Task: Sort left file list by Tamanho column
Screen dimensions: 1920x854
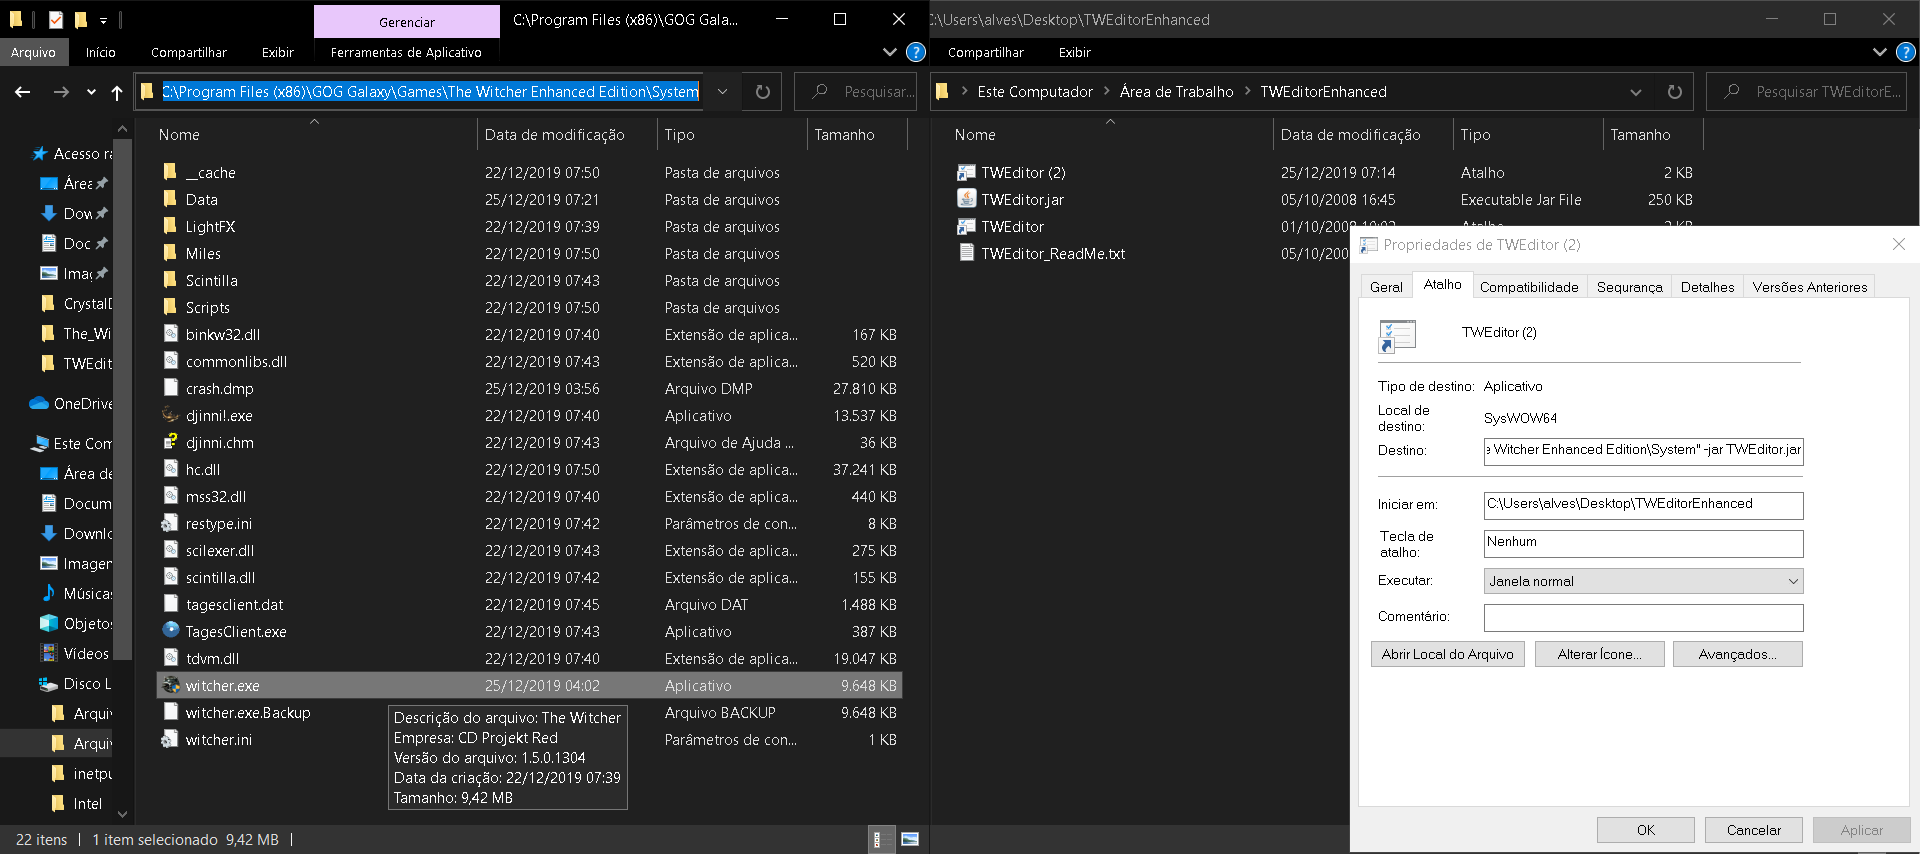Action: 844,135
